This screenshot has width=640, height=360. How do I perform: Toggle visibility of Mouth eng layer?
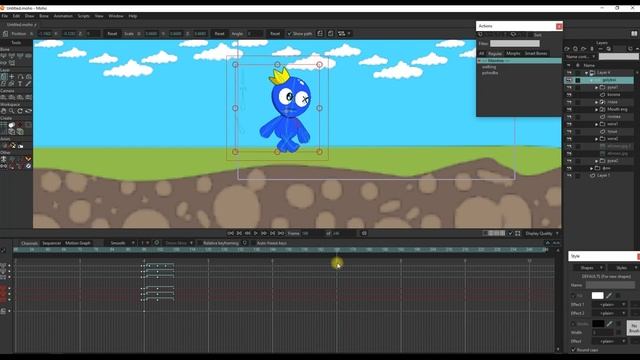click(x=569, y=109)
